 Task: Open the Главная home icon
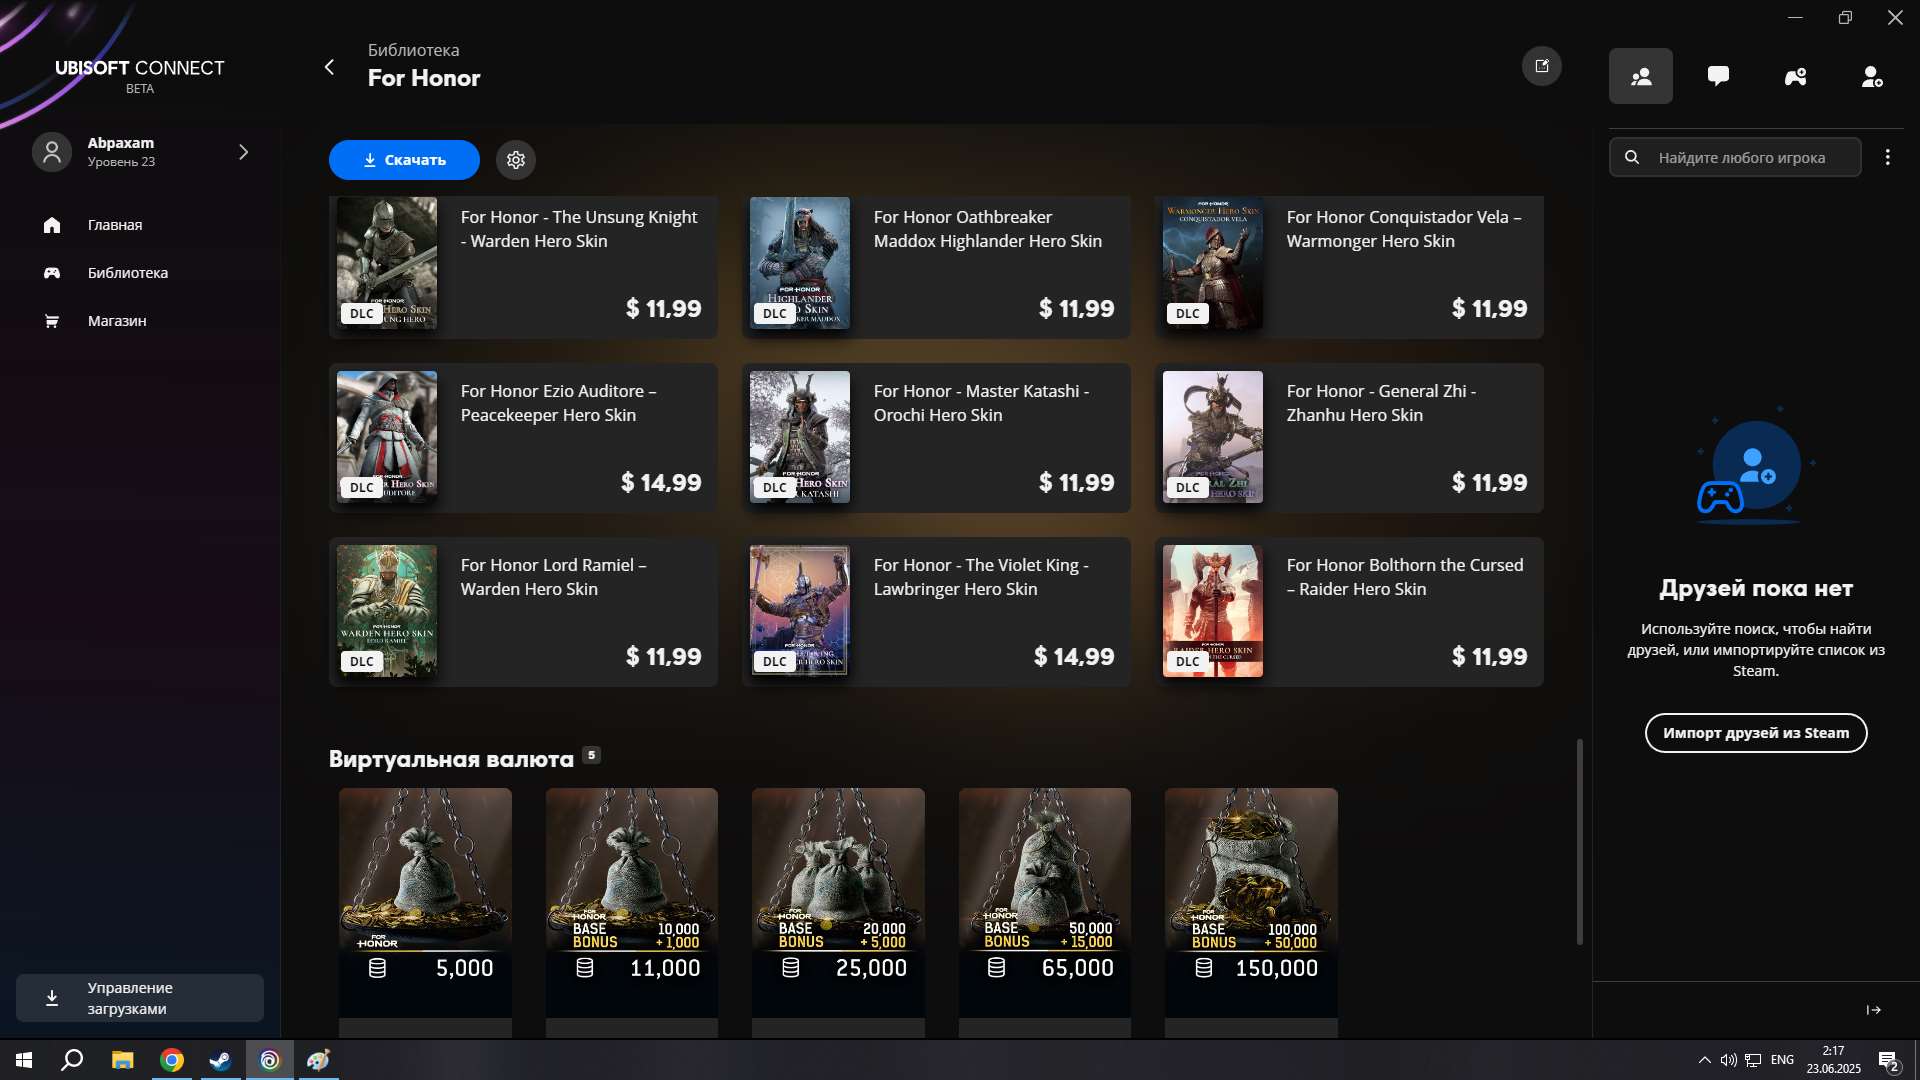coord(51,225)
